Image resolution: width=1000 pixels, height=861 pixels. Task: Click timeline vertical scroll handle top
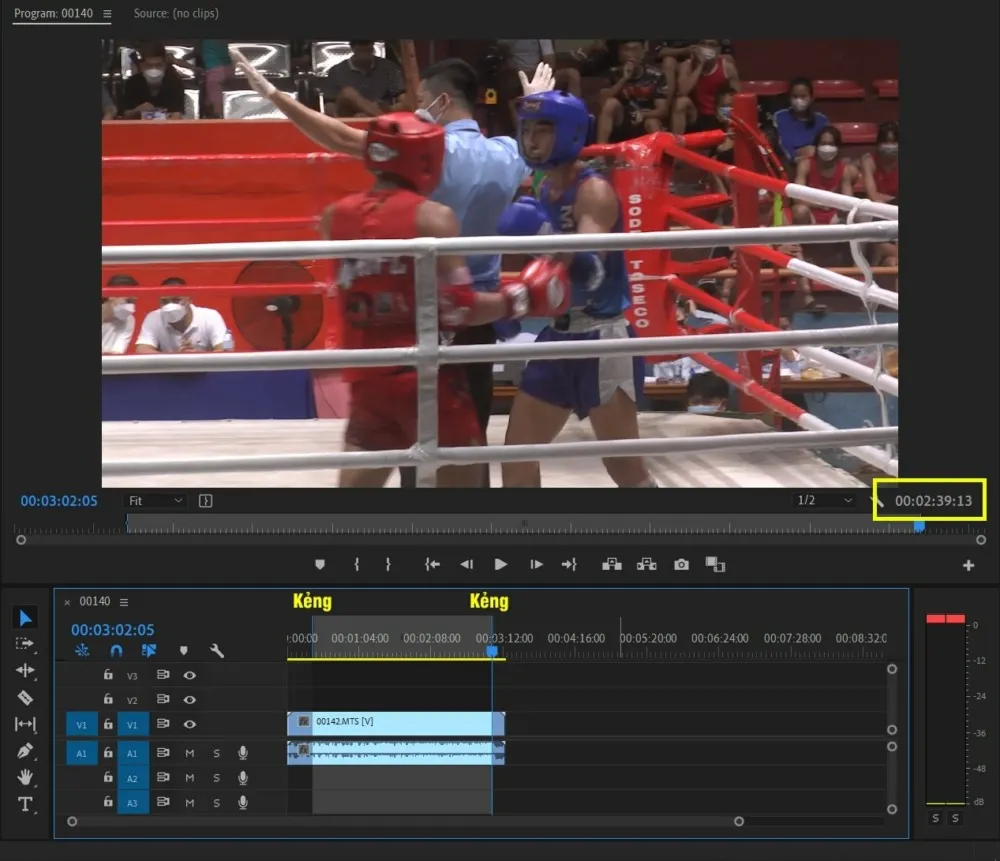892,669
